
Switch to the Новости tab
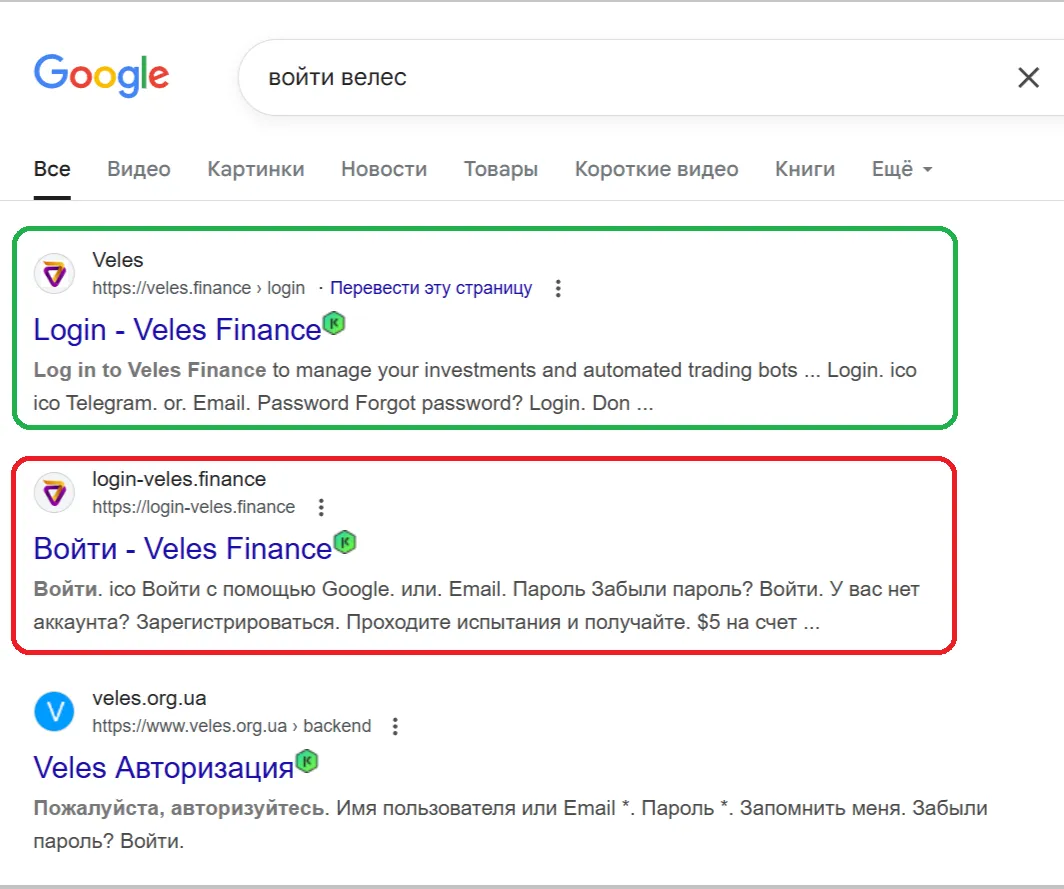click(384, 169)
